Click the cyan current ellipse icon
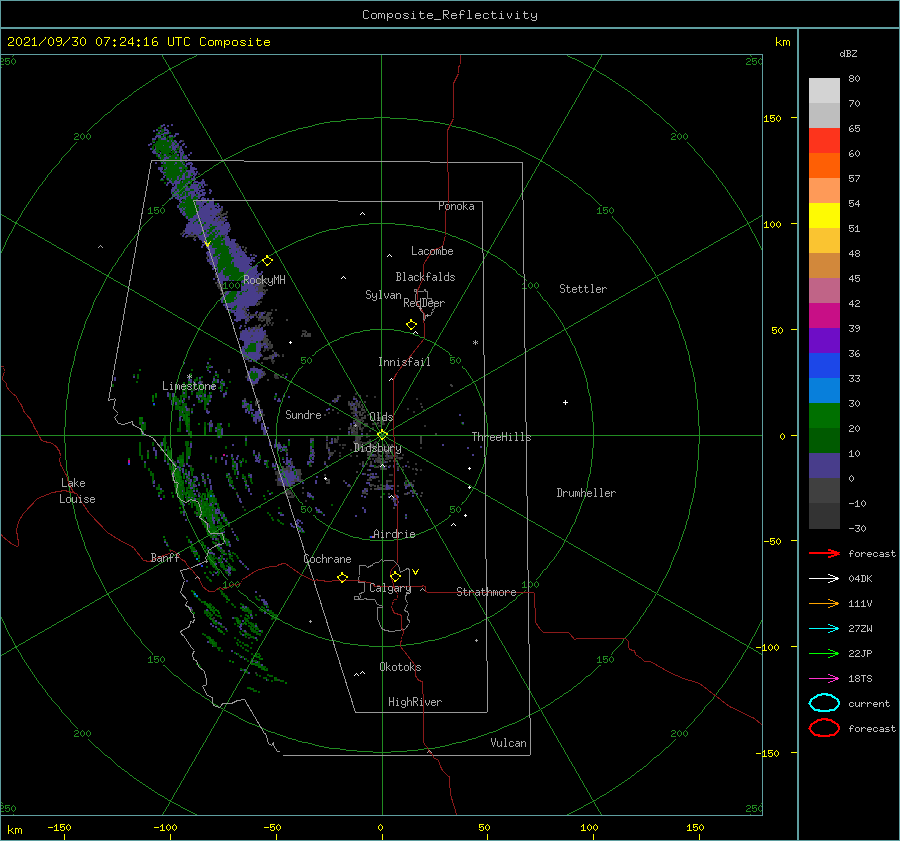This screenshot has height=841, width=900. [824, 703]
